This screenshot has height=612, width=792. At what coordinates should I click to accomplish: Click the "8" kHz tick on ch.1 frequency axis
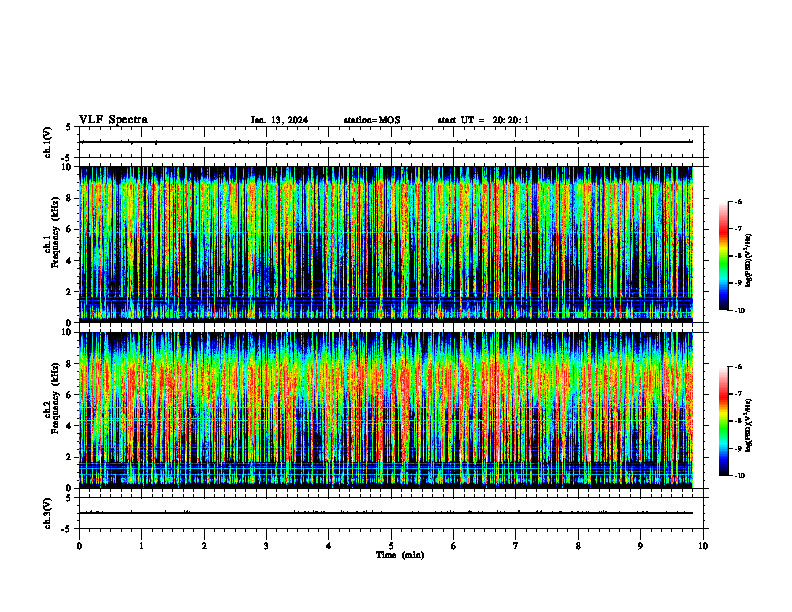tap(70, 198)
